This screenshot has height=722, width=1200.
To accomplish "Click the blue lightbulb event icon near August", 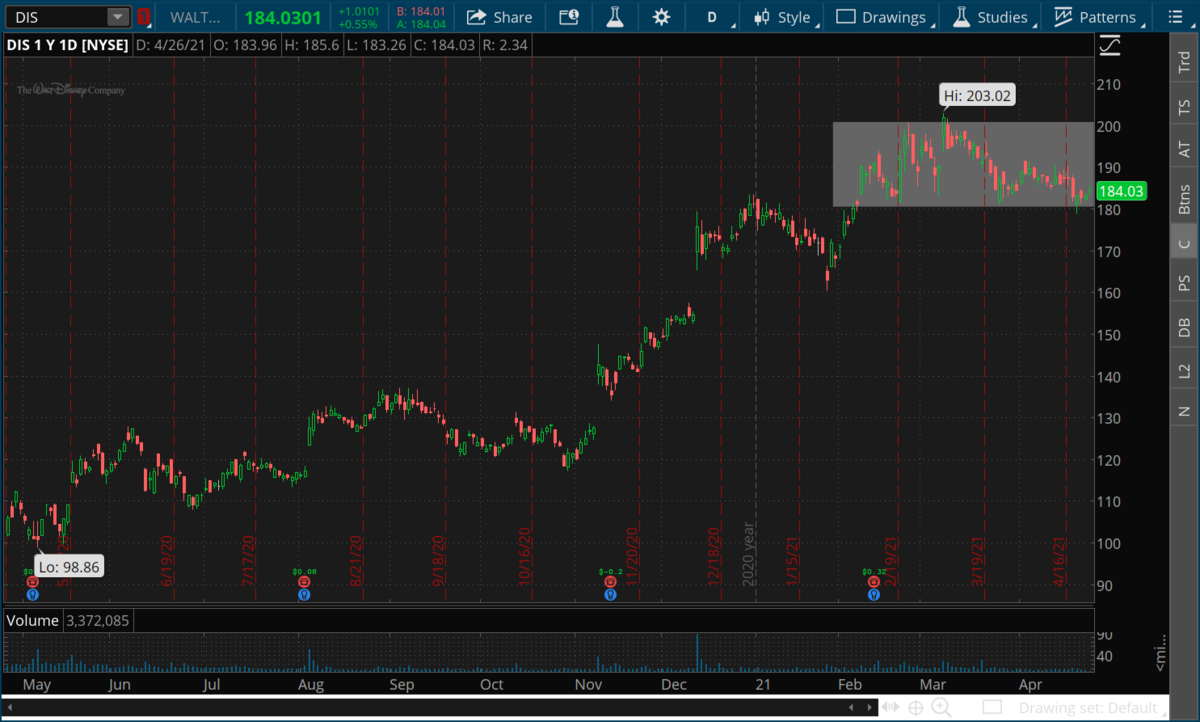I will 304,595.
